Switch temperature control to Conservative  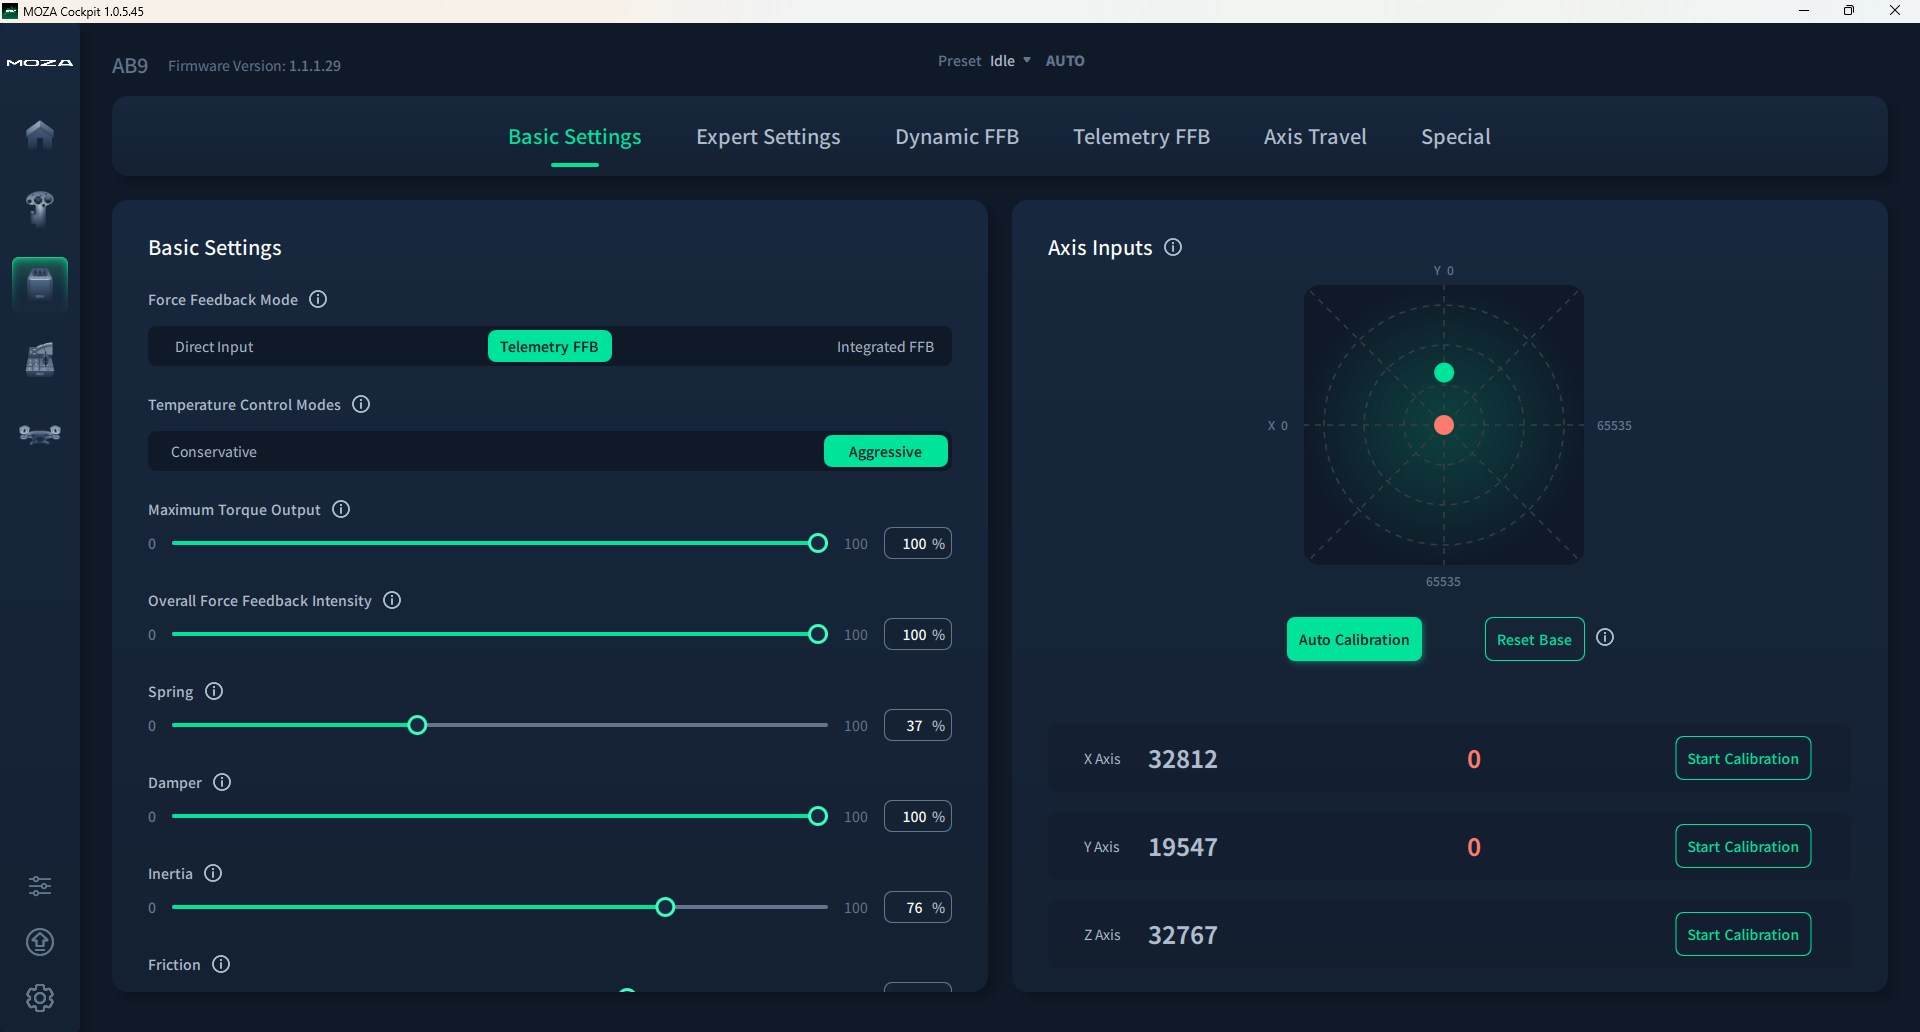[x=214, y=452]
